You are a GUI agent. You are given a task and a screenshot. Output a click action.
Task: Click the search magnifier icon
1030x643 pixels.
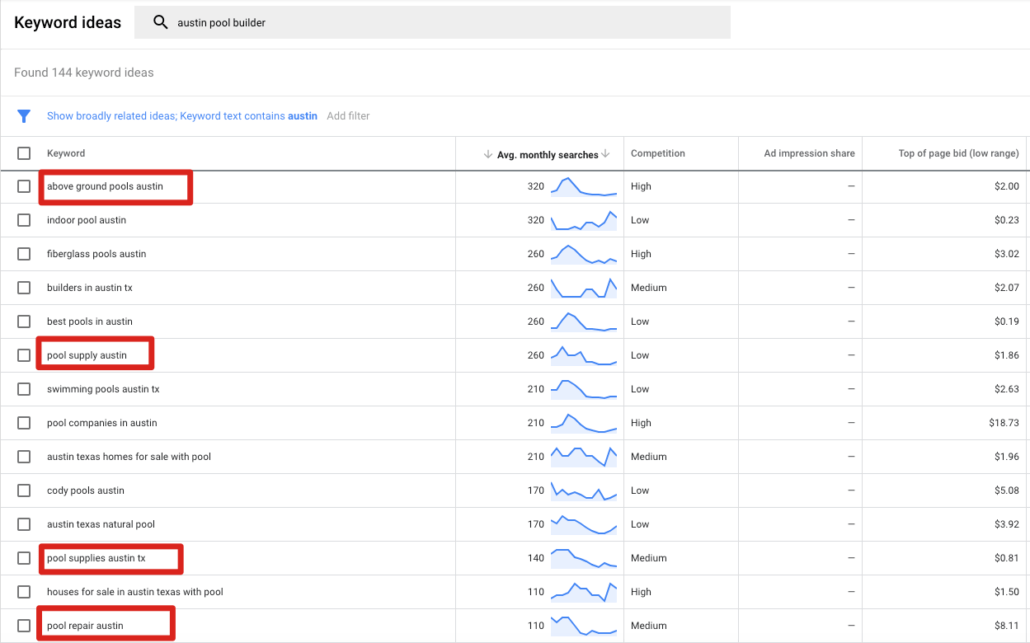tap(160, 22)
